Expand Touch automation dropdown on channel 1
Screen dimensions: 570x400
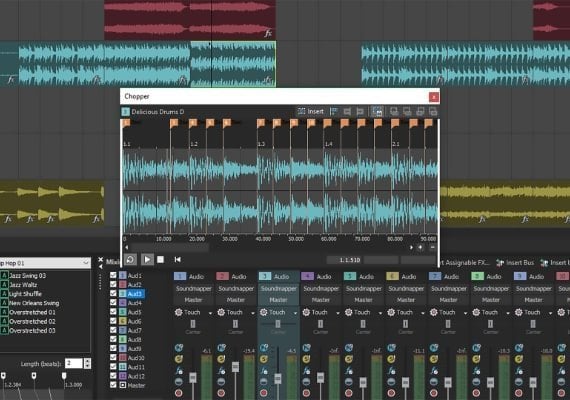(210, 313)
